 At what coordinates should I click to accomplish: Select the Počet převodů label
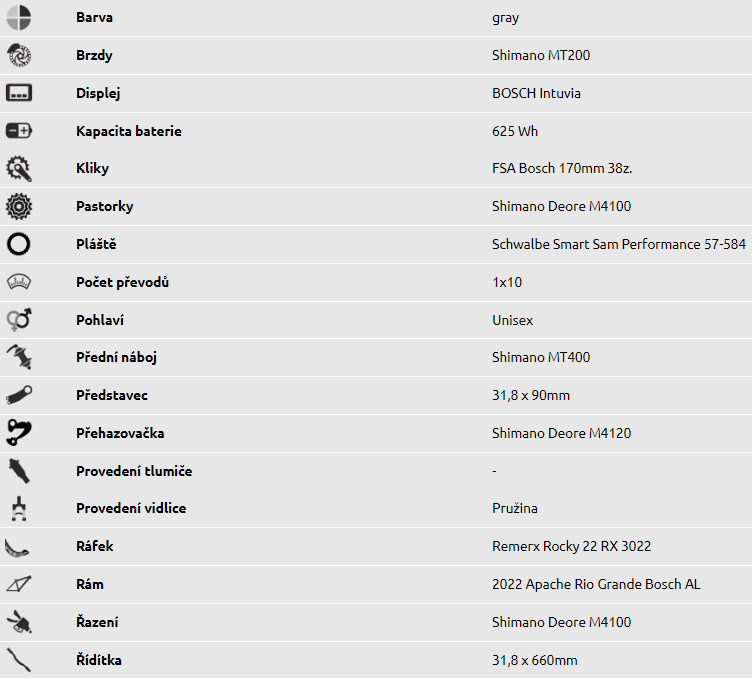122,282
